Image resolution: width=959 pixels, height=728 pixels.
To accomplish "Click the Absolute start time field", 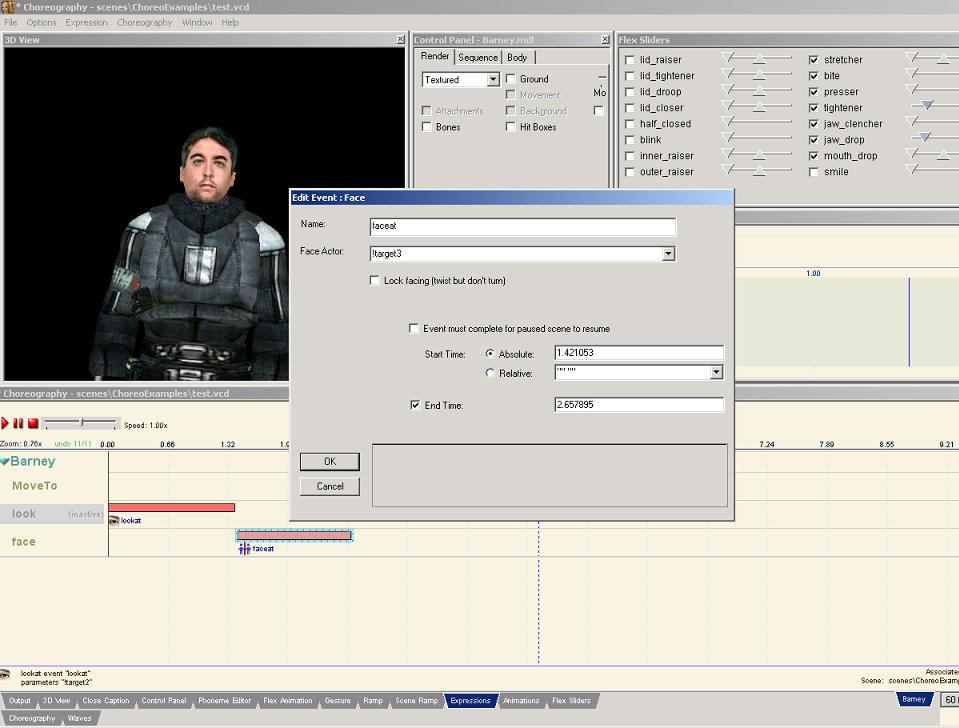I will coord(639,352).
